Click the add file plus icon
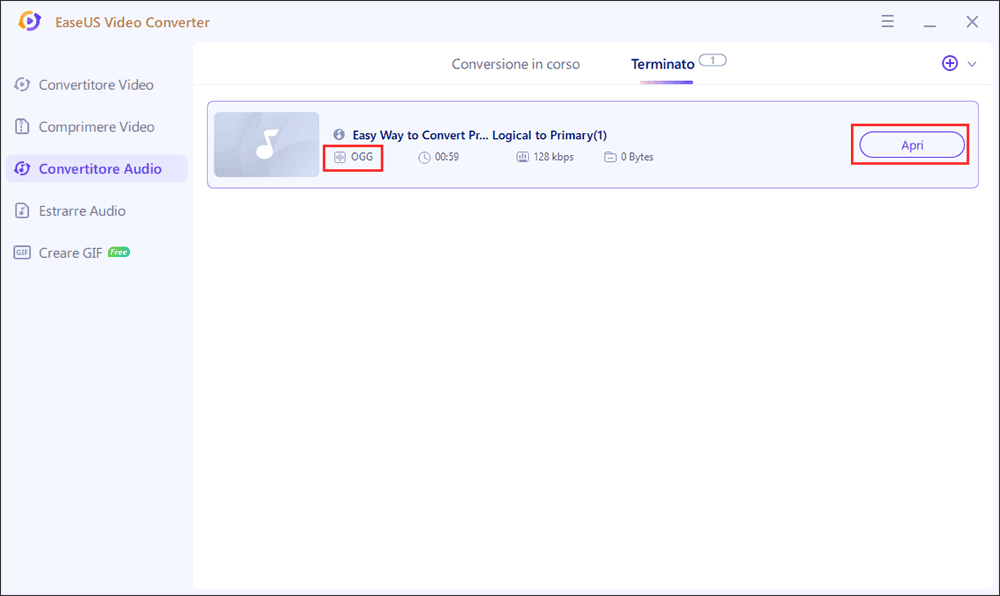Image resolution: width=1000 pixels, height=596 pixels. tap(950, 63)
